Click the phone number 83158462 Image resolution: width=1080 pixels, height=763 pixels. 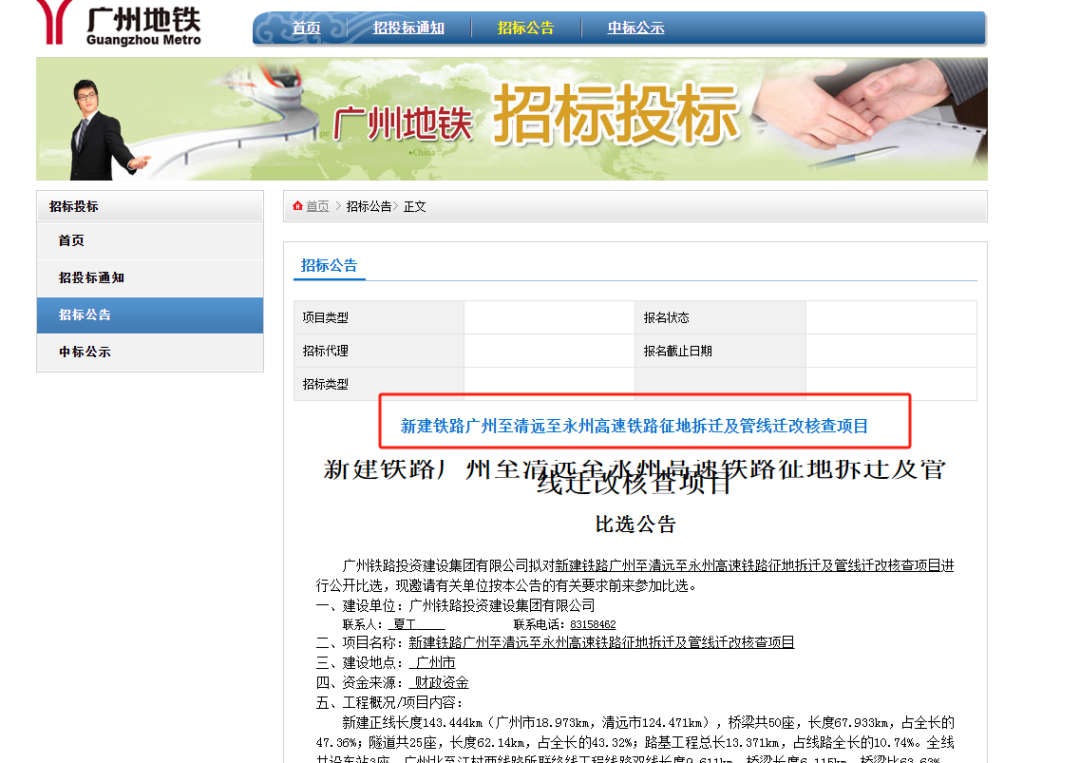593,625
